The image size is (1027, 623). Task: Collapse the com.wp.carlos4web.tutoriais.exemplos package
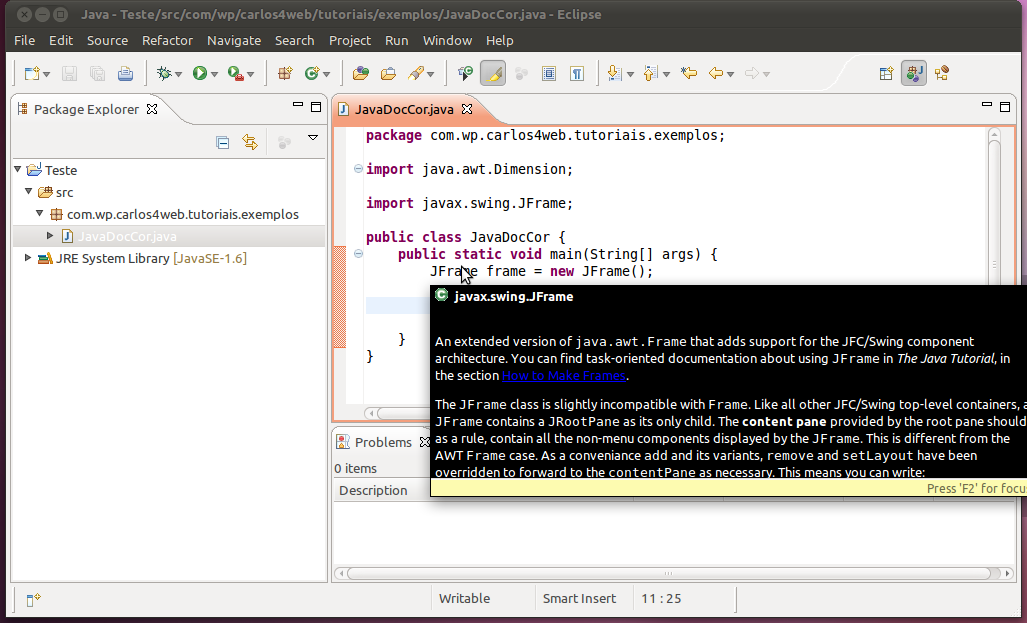click(40, 214)
